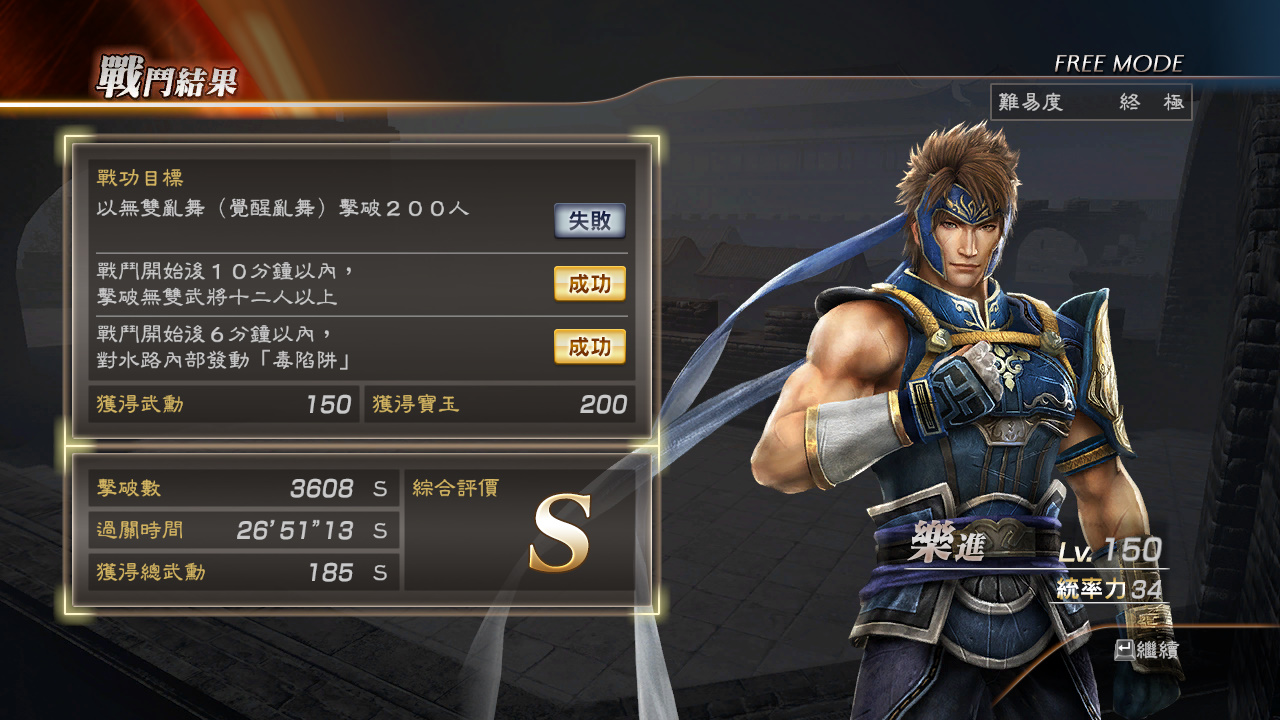
Task: Click the 擊破數 3608 row
Action: coord(243,489)
